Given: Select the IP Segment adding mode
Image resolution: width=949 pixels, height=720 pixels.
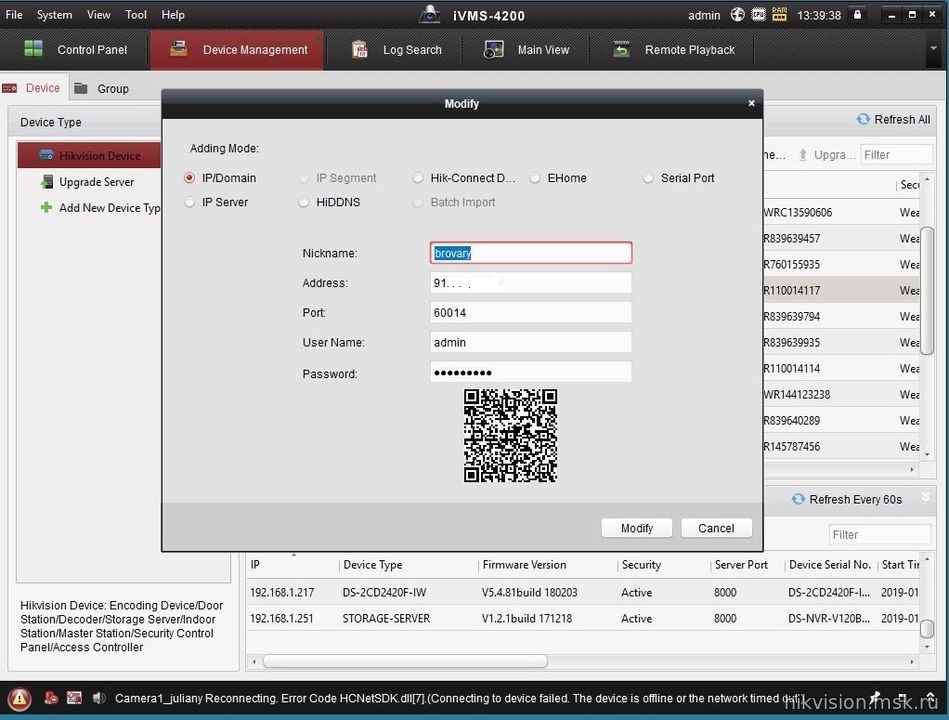Looking at the screenshot, I should [x=304, y=178].
